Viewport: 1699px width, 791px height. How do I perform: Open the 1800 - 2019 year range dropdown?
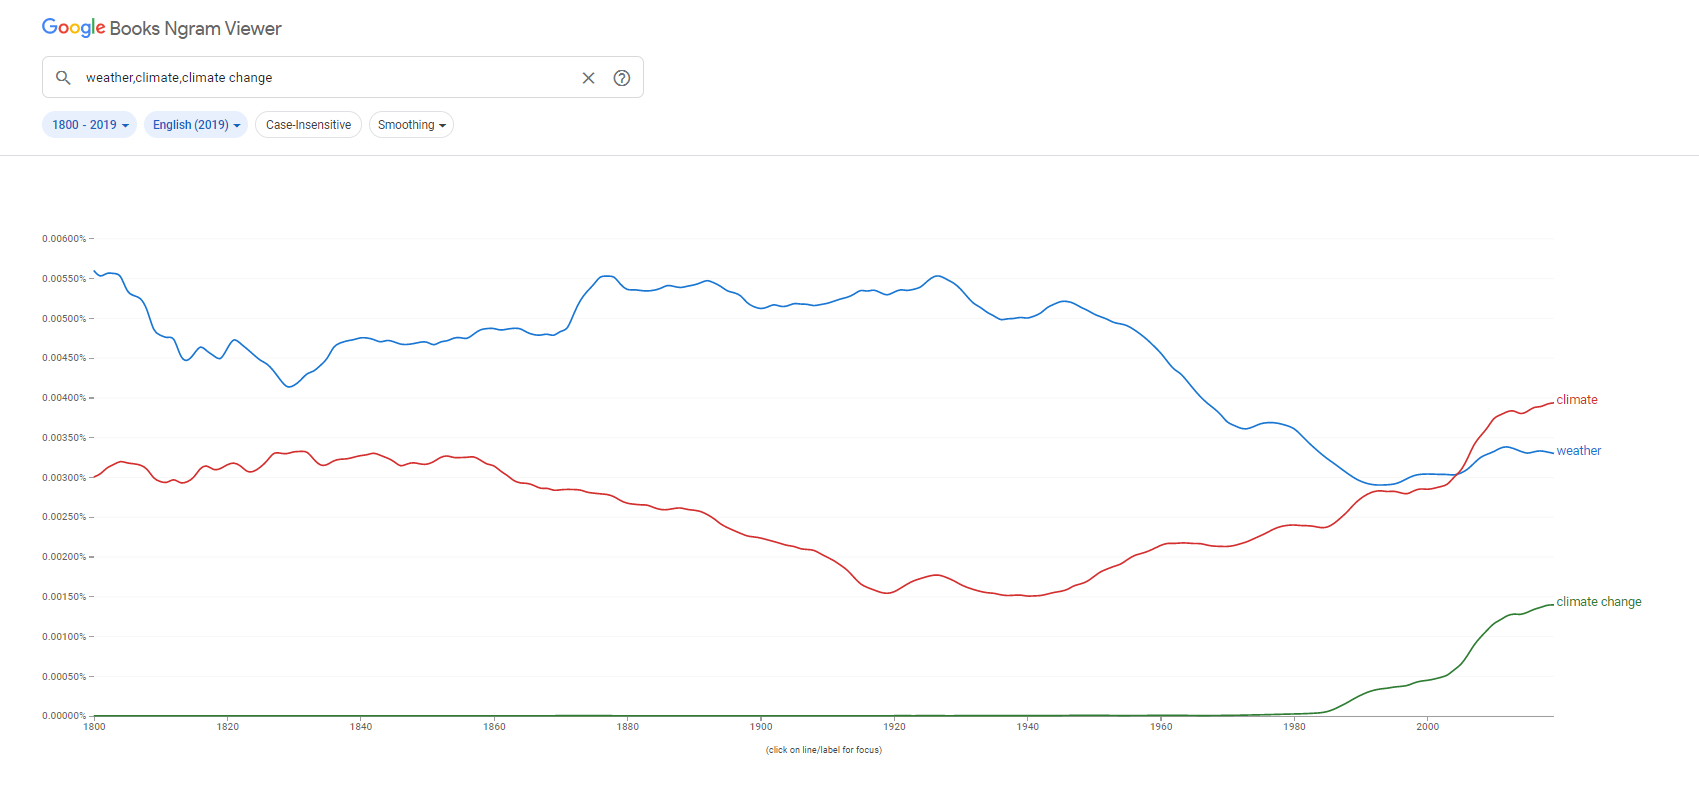(90, 125)
